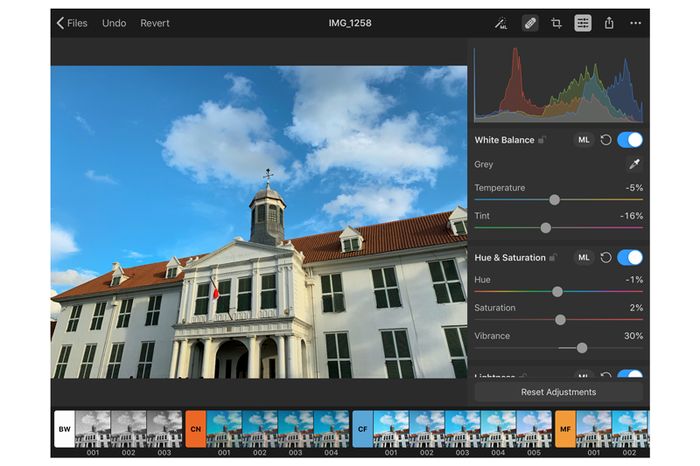This screenshot has width=700, height=466.
Task: Toggle the color adjustments panel icon
Action: [583, 23]
